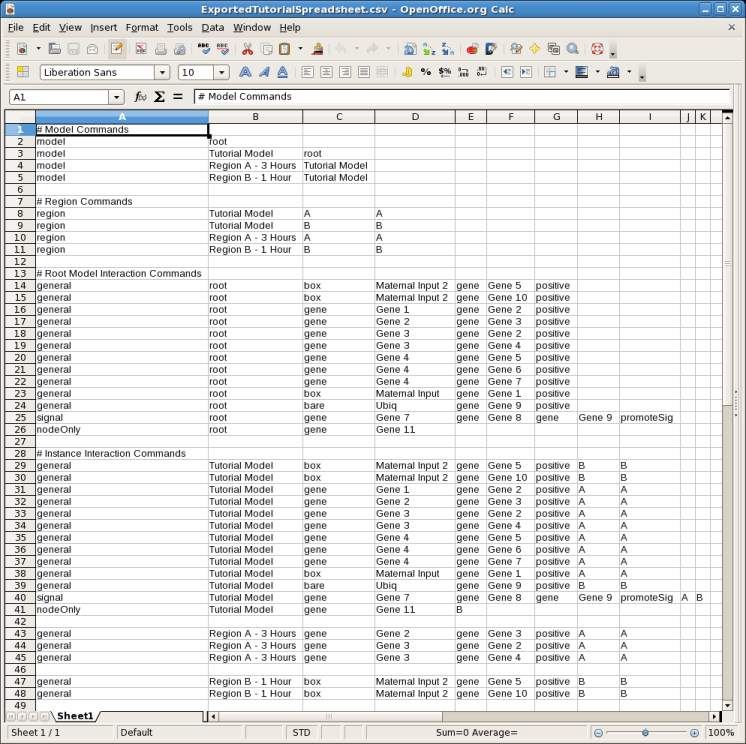Open the Insert menu
746x744 pixels.
click(103, 27)
